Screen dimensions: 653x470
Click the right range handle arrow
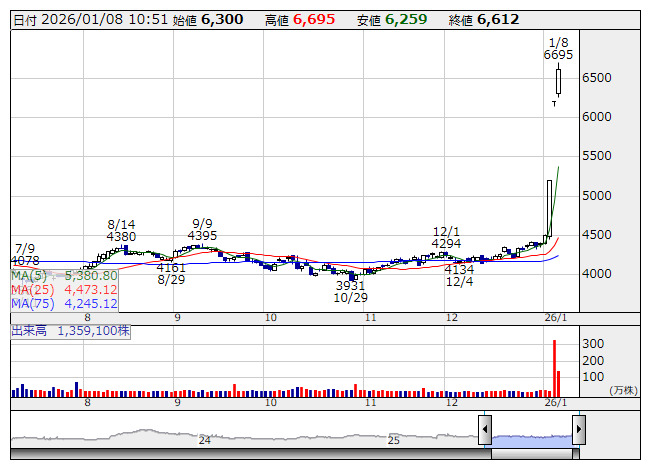(578, 431)
